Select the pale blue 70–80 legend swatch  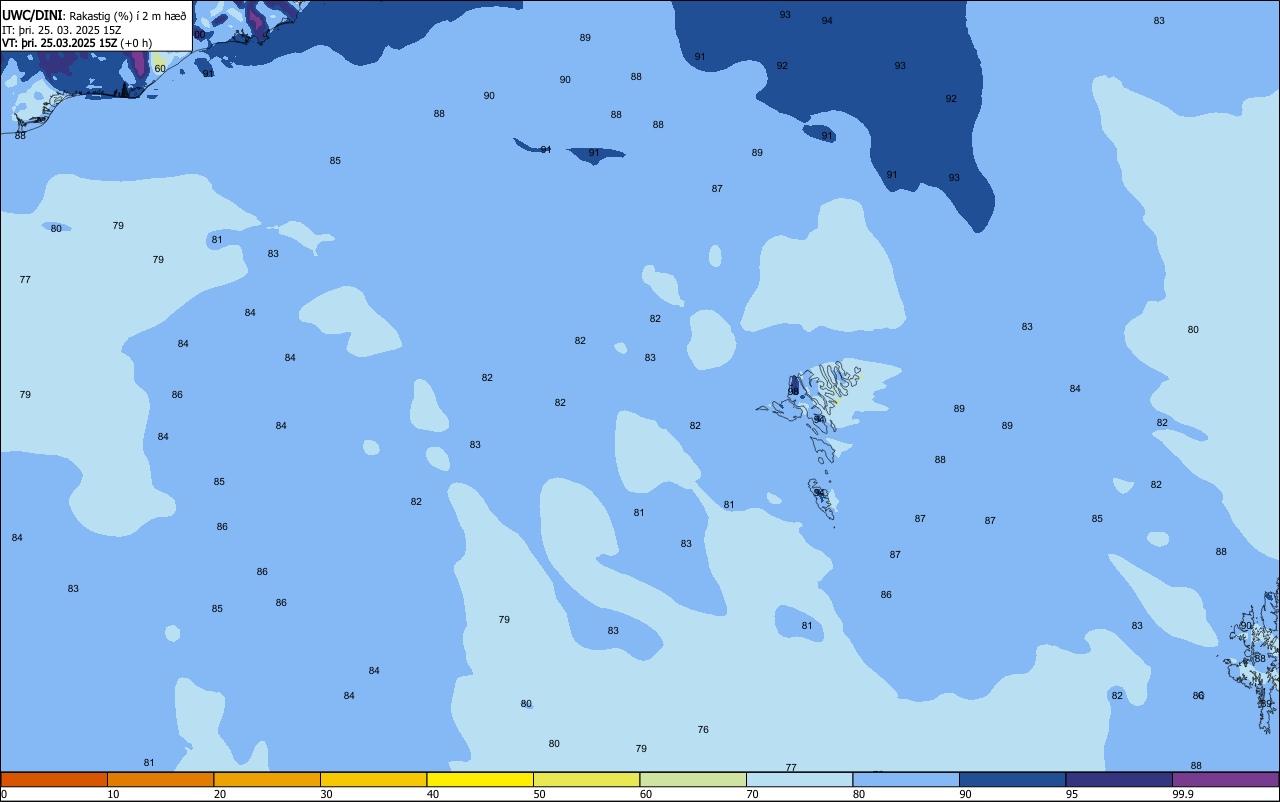pyautogui.click(x=799, y=779)
